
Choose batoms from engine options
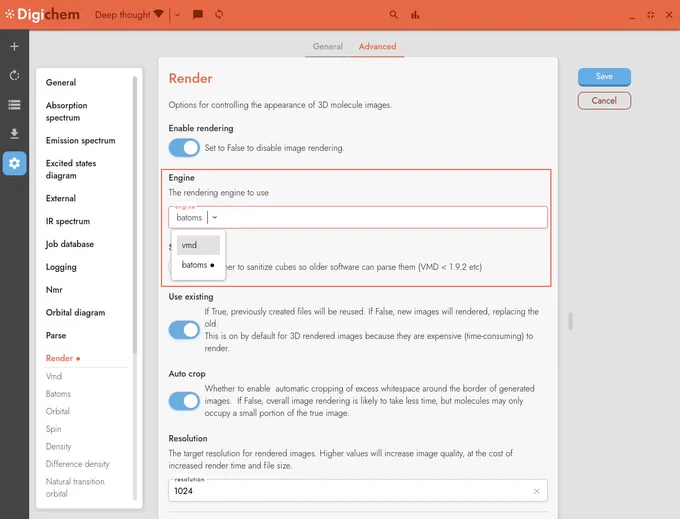[x=198, y=265]
